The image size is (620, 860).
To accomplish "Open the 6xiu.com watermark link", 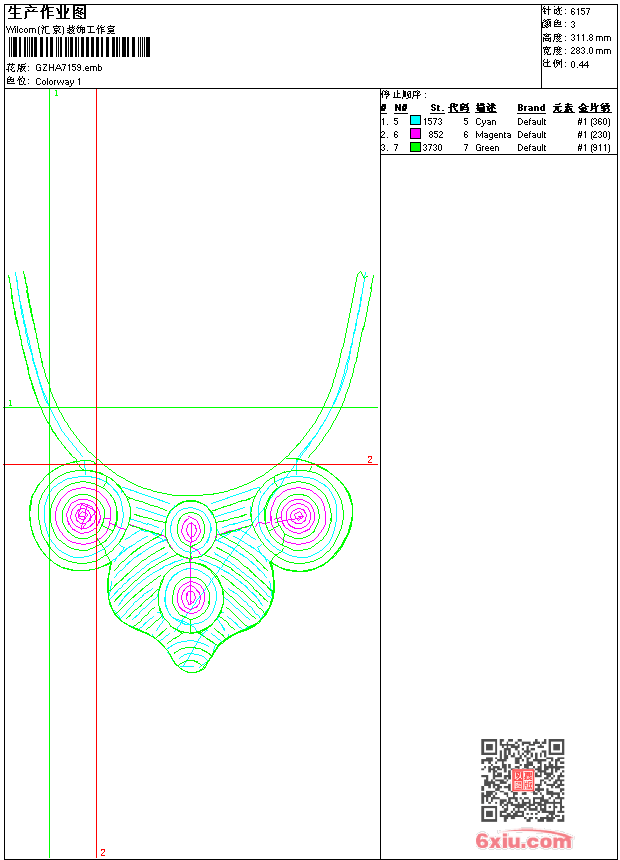I will [x=523, y=841].
